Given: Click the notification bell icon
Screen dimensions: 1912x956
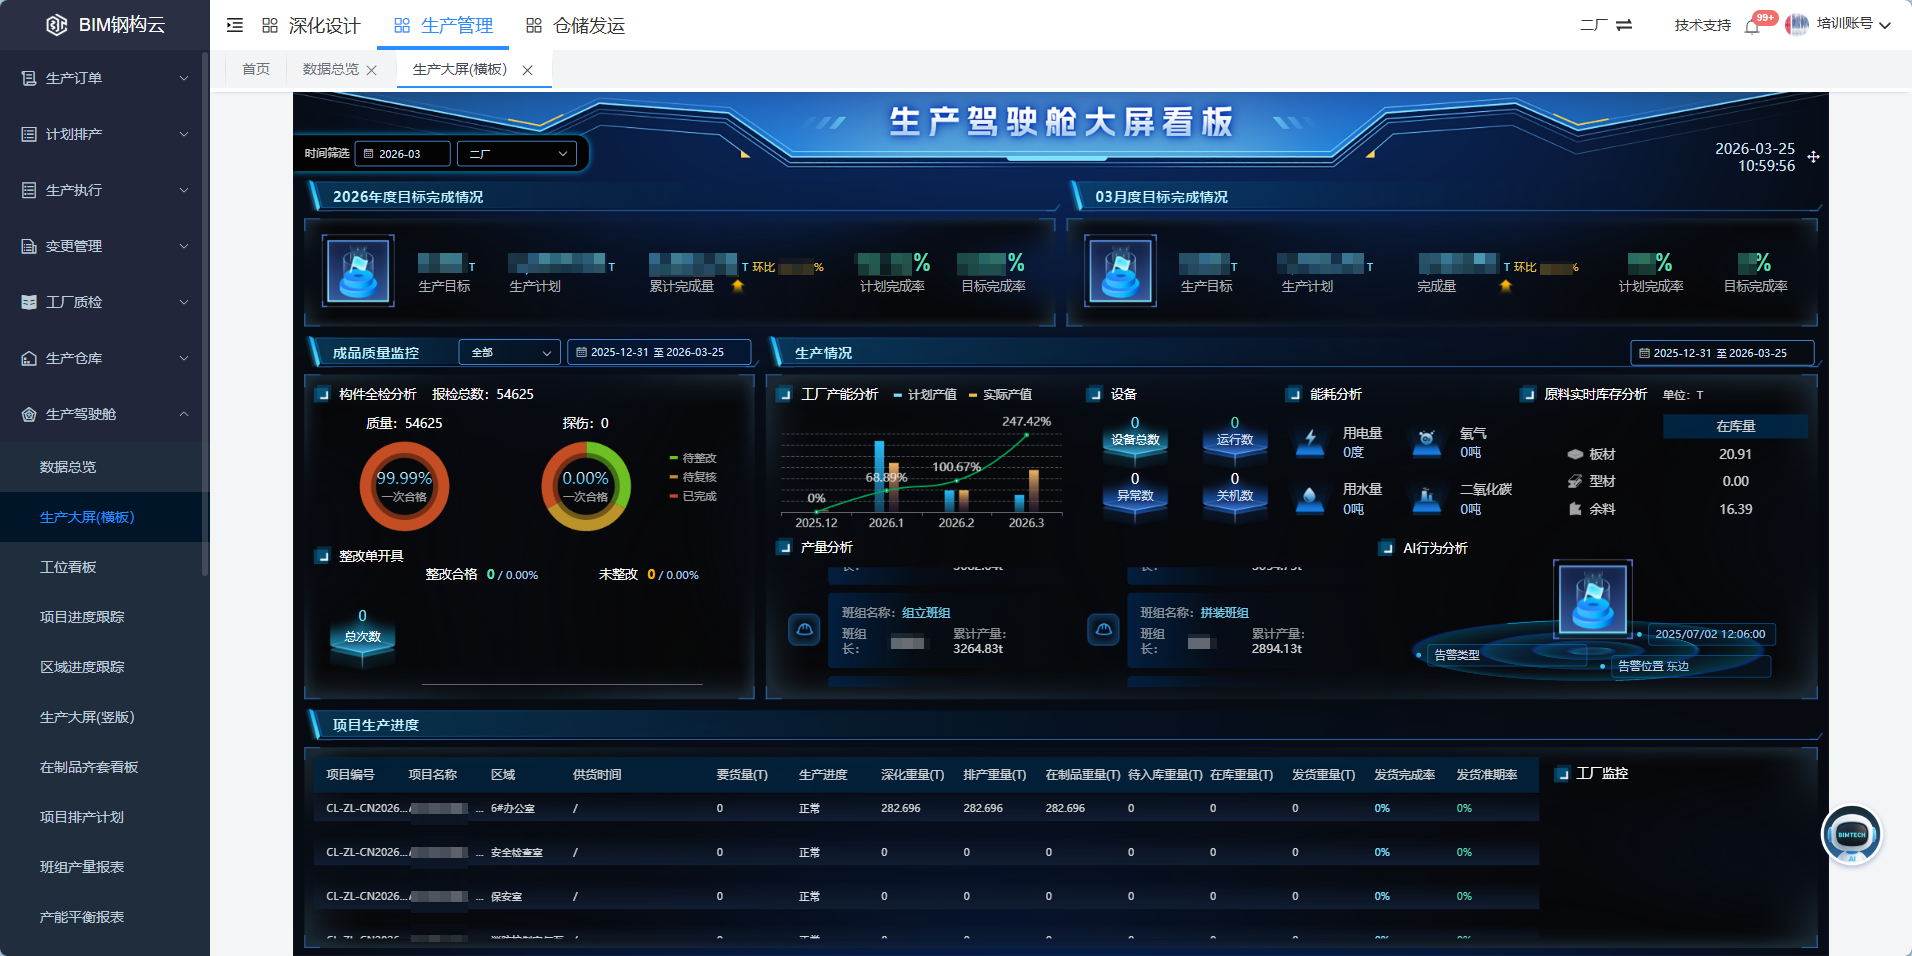Looking at the screenshot, I should click(x=1752, y=26).
